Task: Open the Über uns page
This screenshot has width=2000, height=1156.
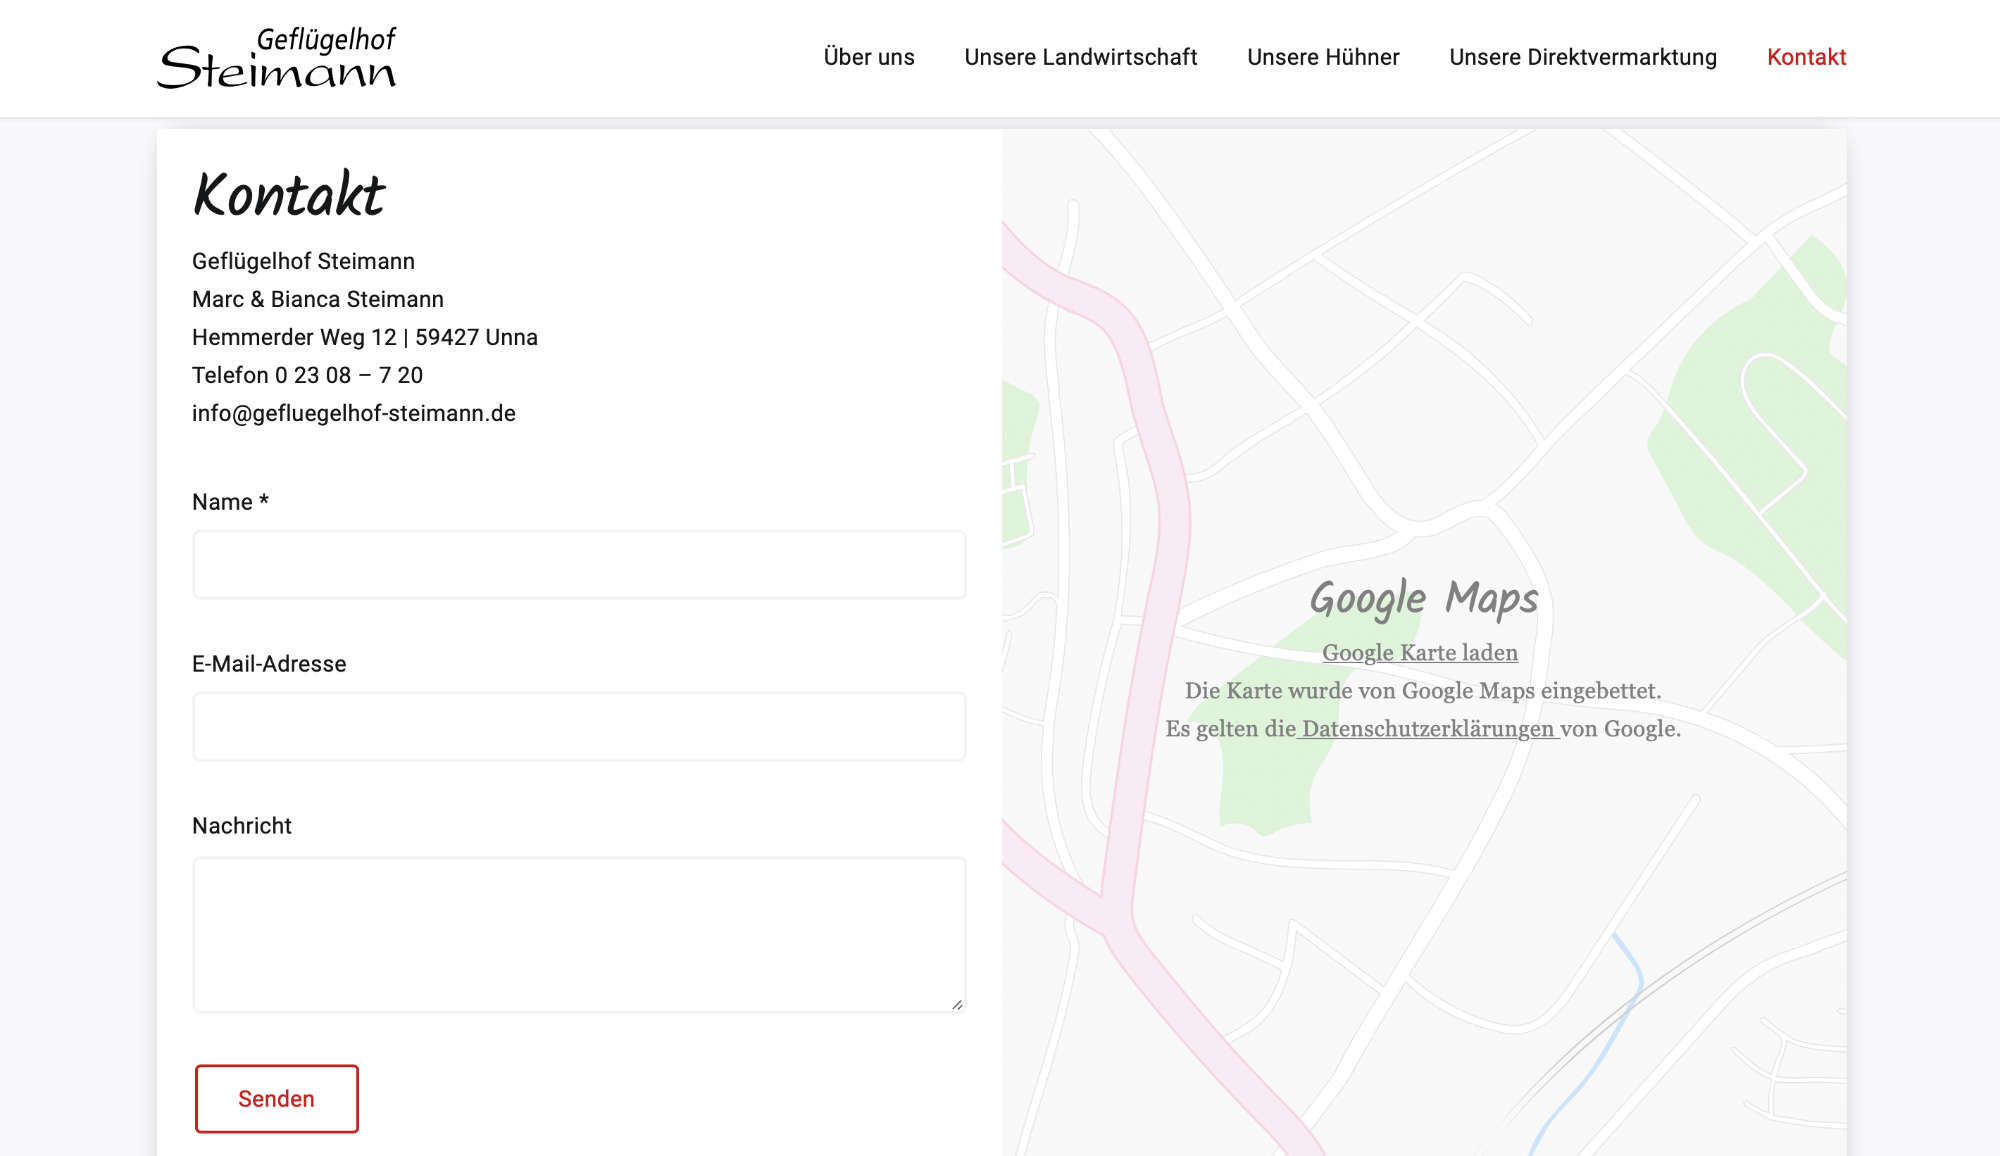Action: (868, 58)
